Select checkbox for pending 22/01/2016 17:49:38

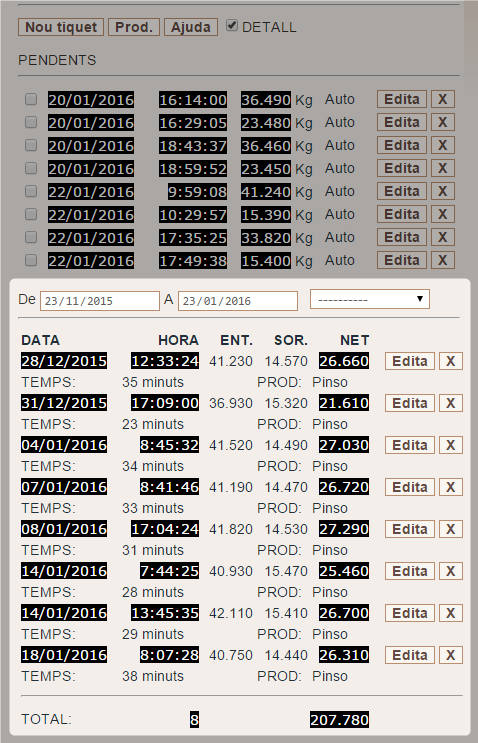tap(31, 260)
